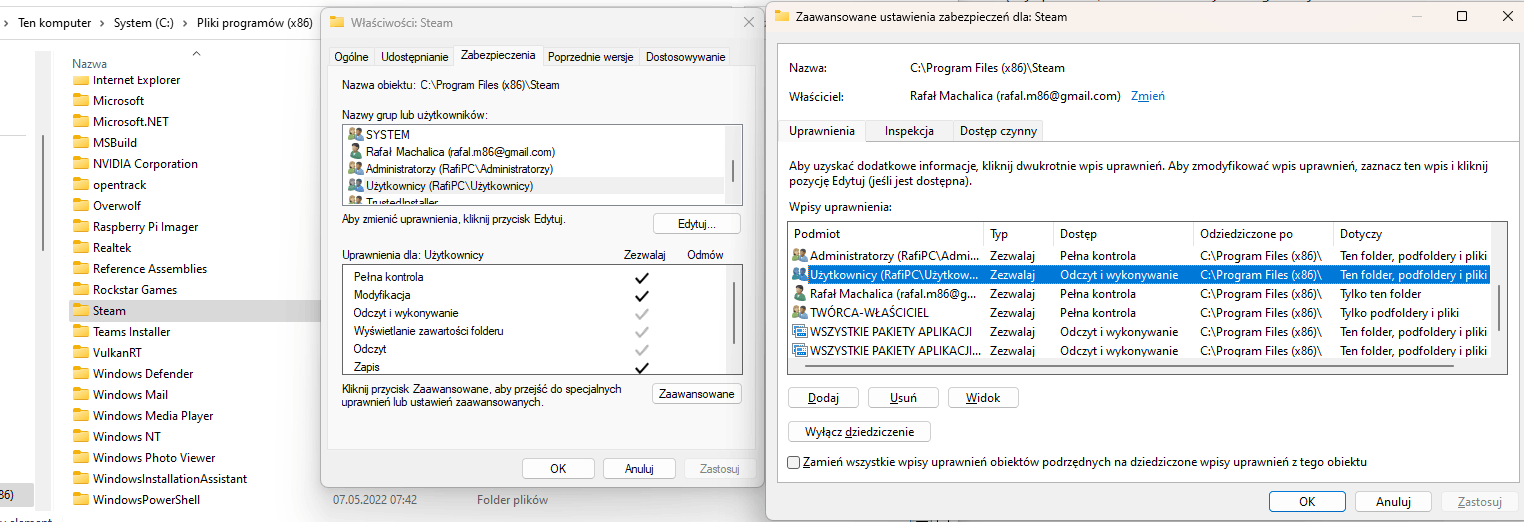The image size is (1524, 522).
Task: Click the Internet Explorer folder icon
Action: [x=81, y=80]
